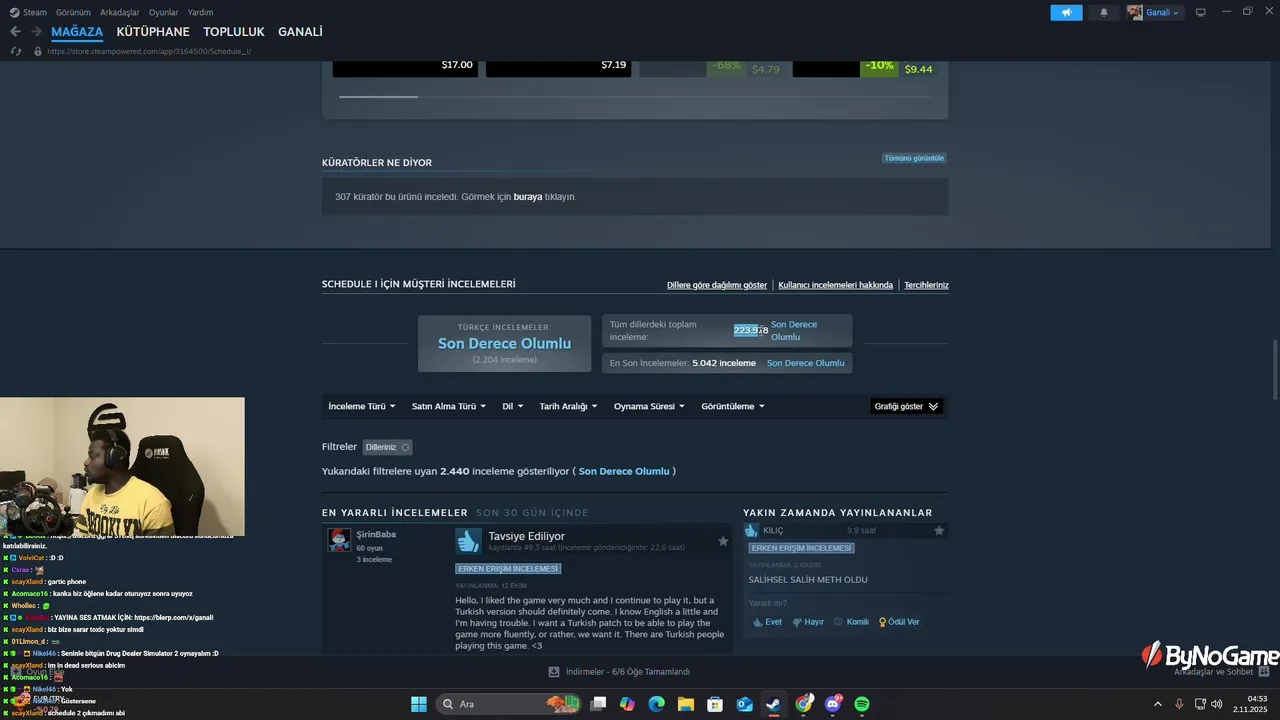
Task: Open the Dil filter dropdown
Action: [513, 406]
